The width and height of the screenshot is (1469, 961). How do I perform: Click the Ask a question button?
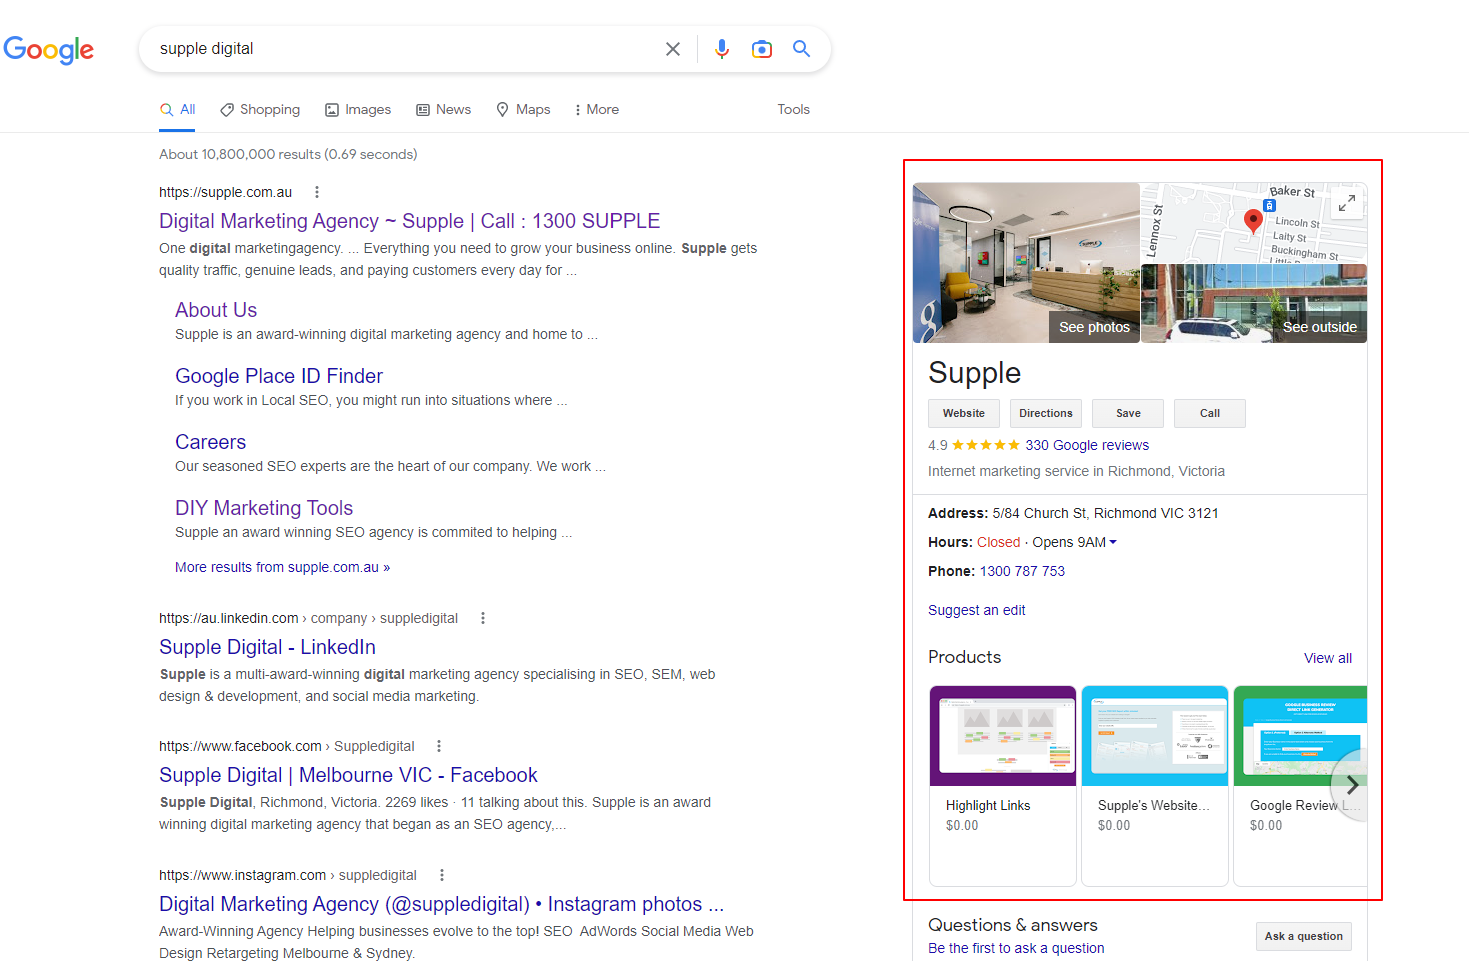(x=1304, y=936)
